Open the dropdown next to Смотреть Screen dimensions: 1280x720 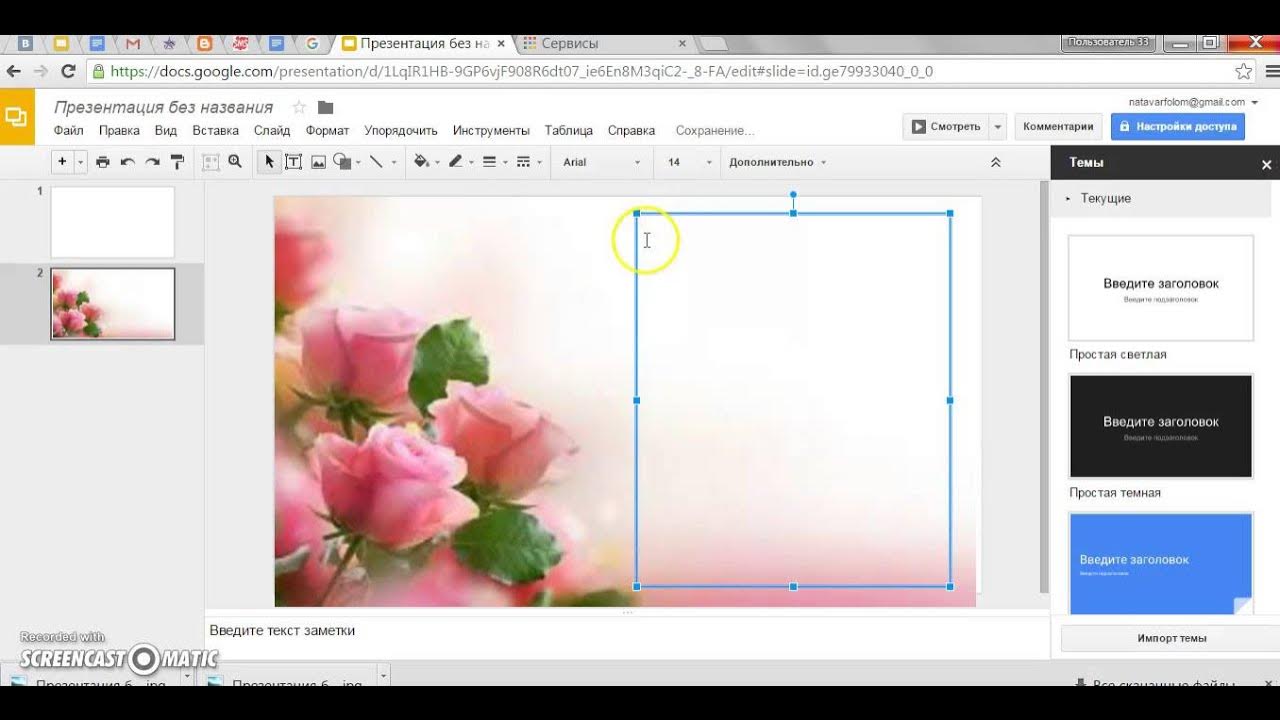(x=997, y=126)
